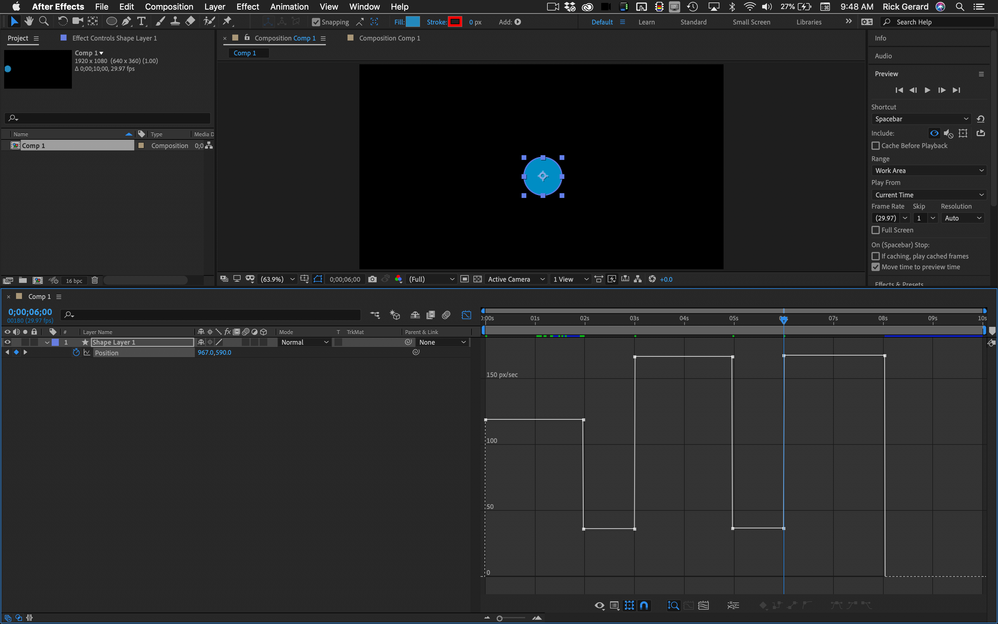Select the Ellipse shape tool
Screen dimensions: 998x624
tap(111, 21)
